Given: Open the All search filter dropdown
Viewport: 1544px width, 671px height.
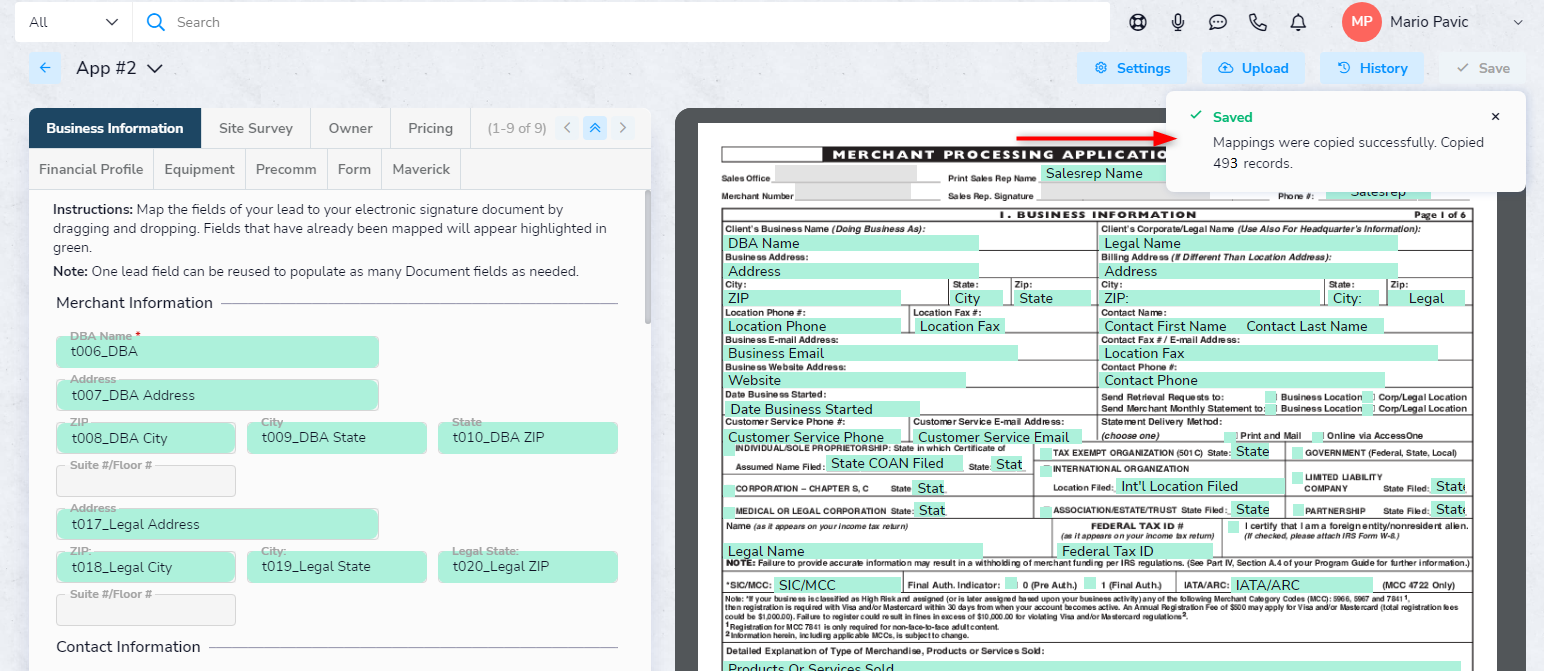Looking at the screenshot, I should [x=74, y=22].
